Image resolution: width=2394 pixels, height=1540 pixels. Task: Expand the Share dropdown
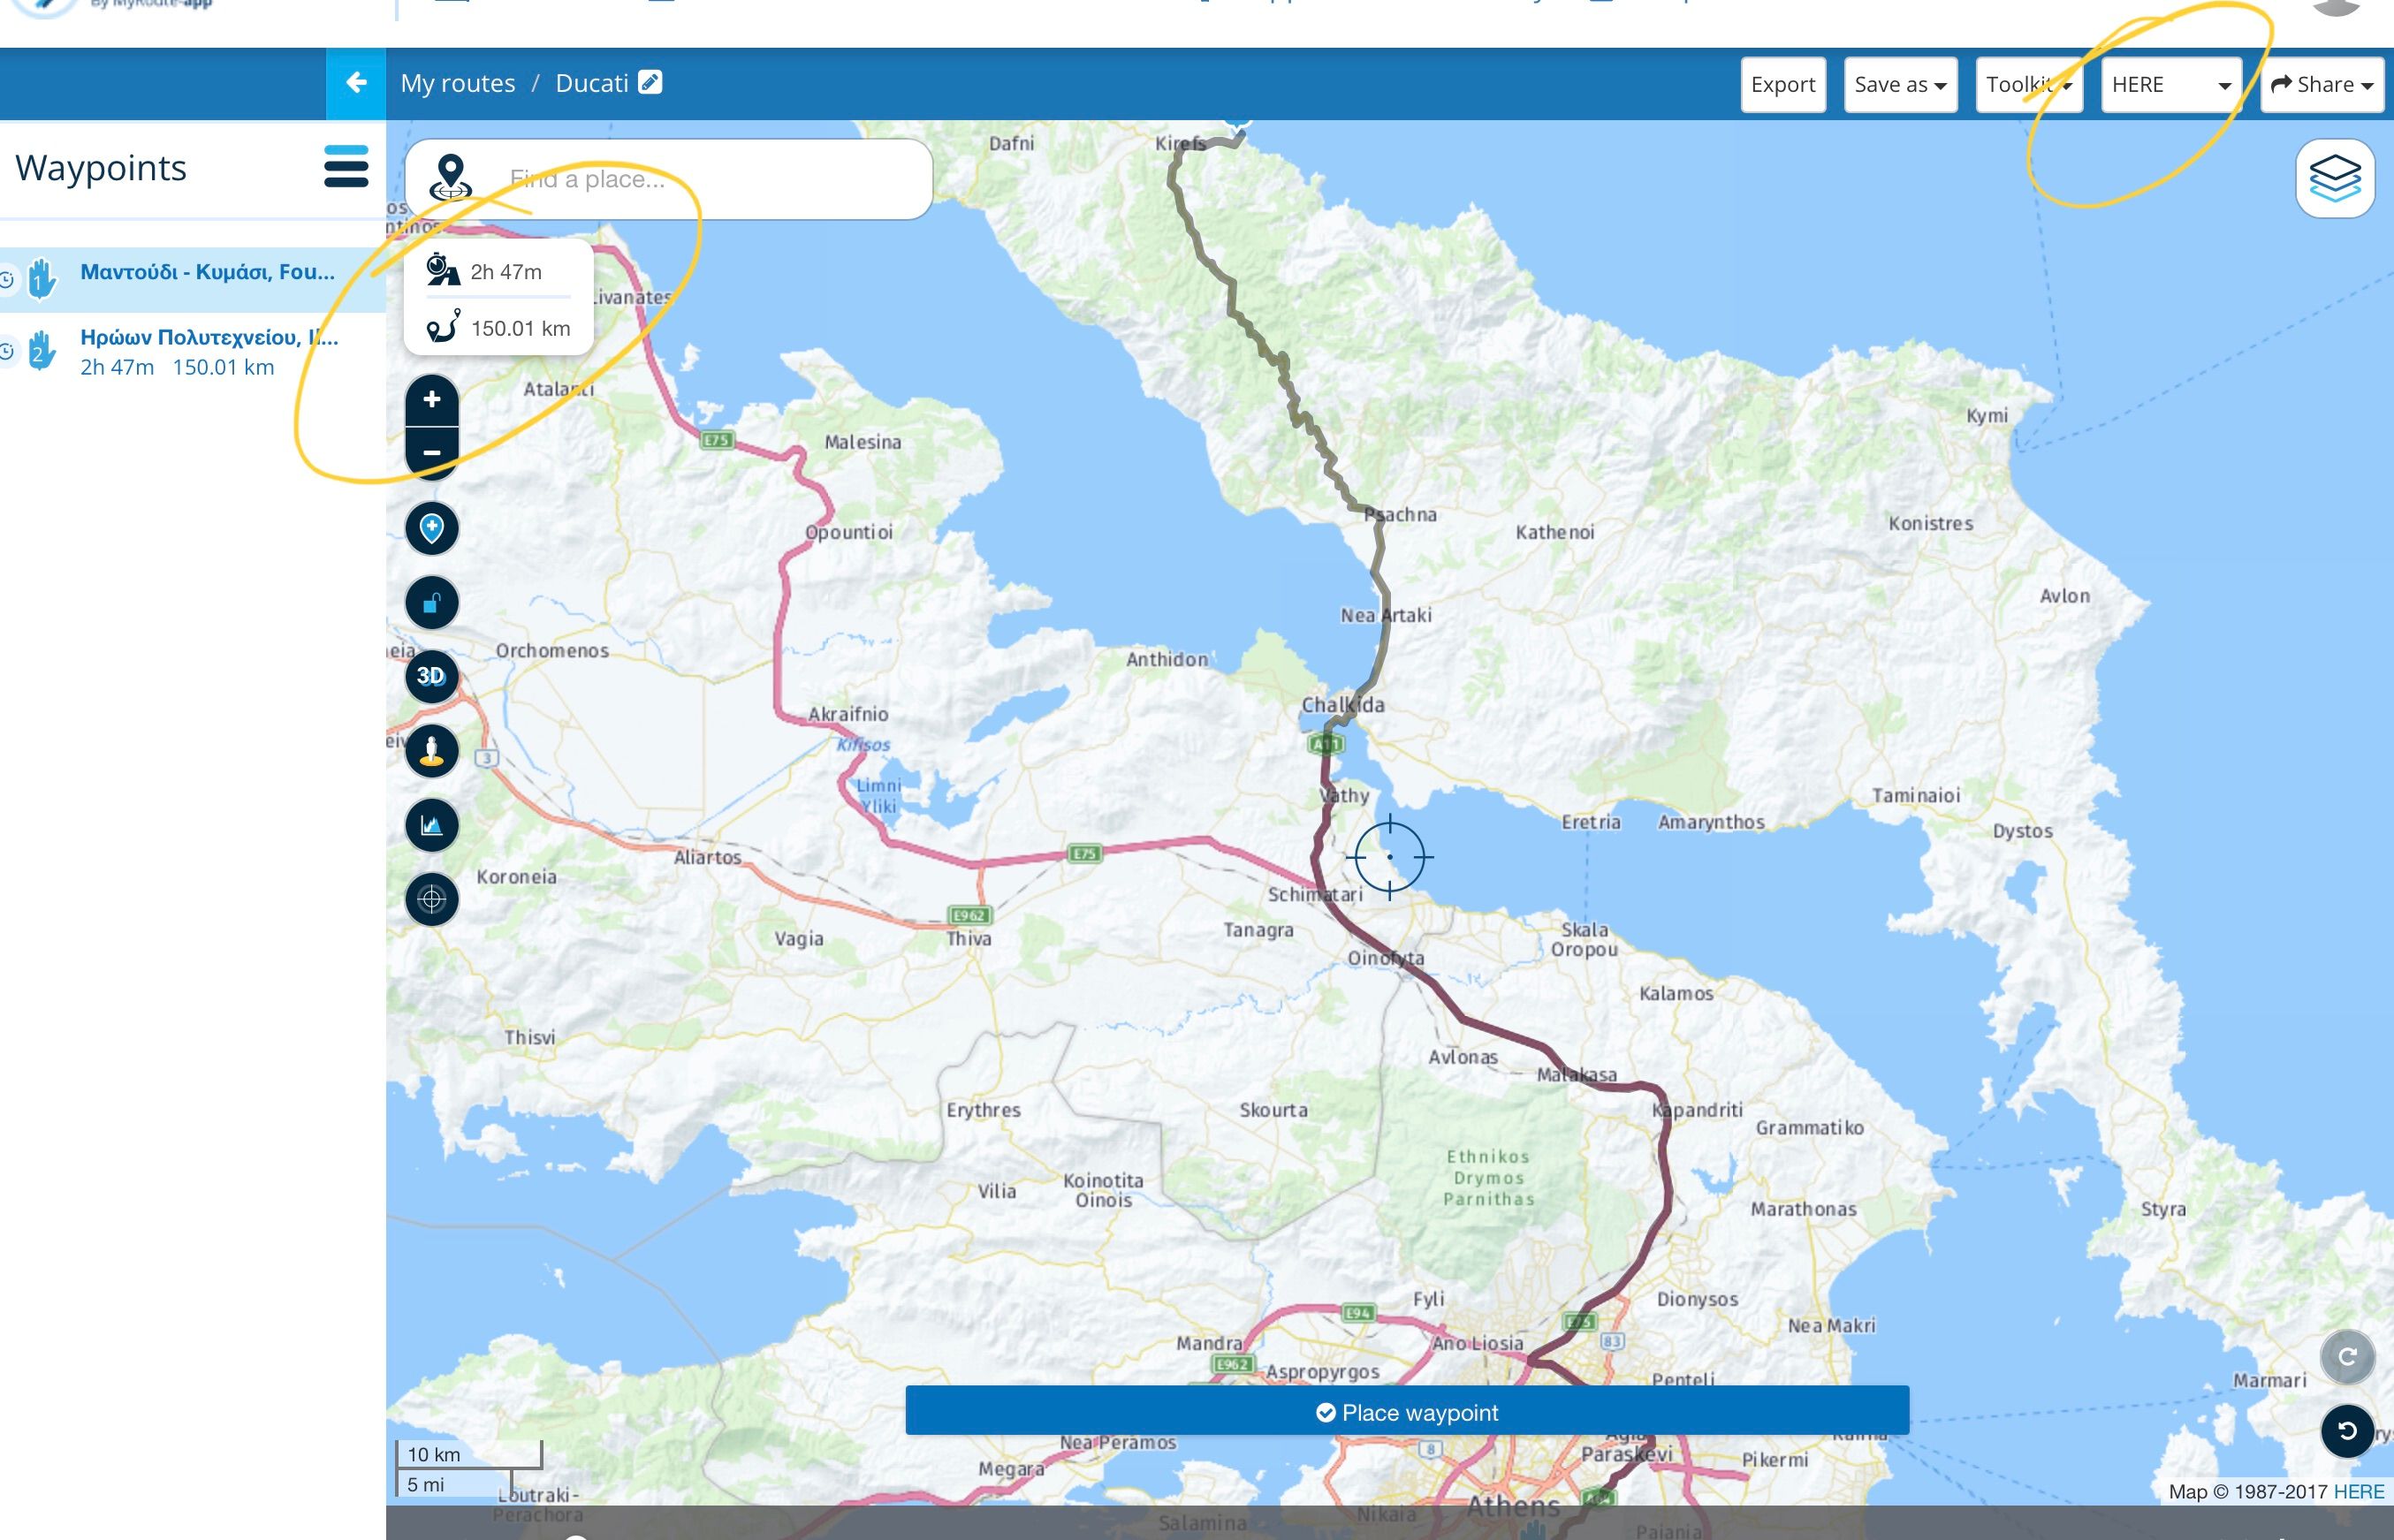(2322, 85)
